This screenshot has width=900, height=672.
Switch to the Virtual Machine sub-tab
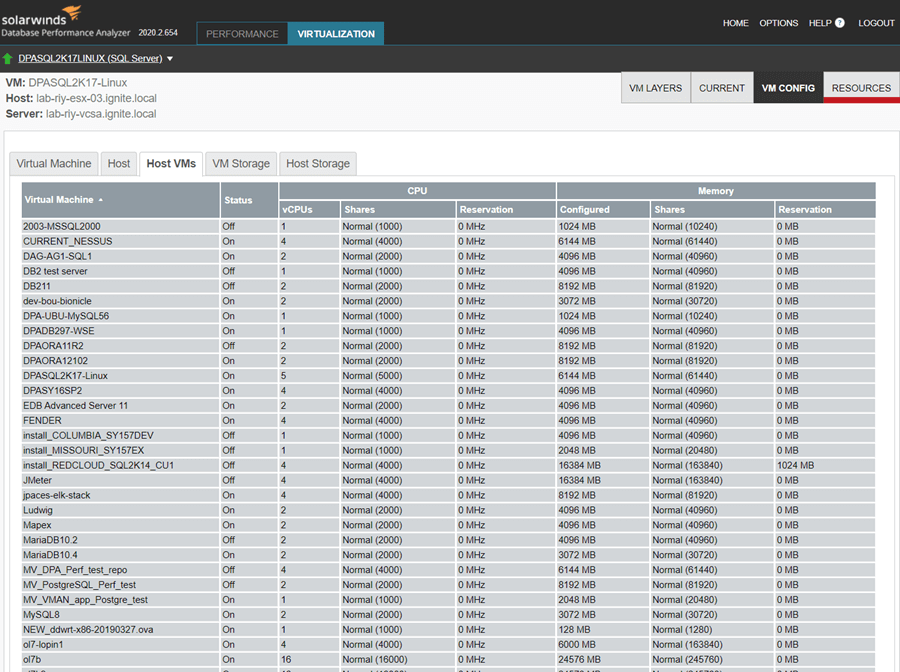coord(54,164)
